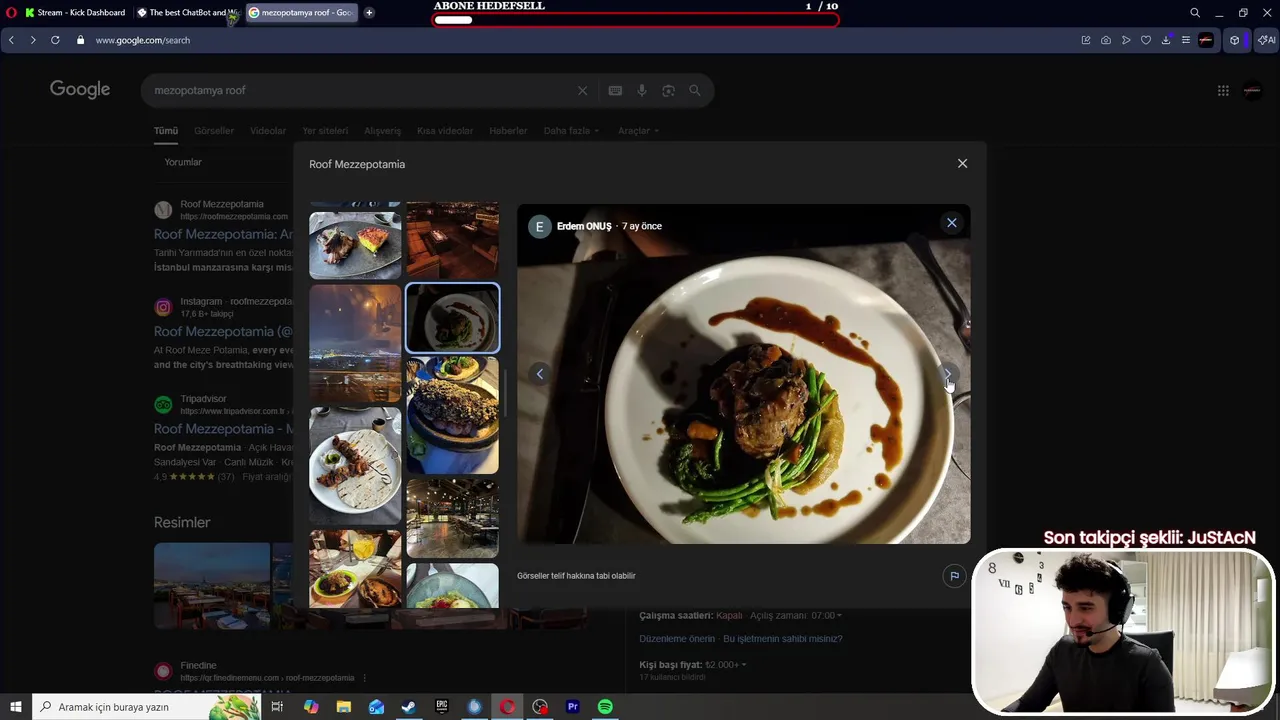Open Steam from the taskbar
Viewport: 1280px width, 720px height.
point(409,707)
